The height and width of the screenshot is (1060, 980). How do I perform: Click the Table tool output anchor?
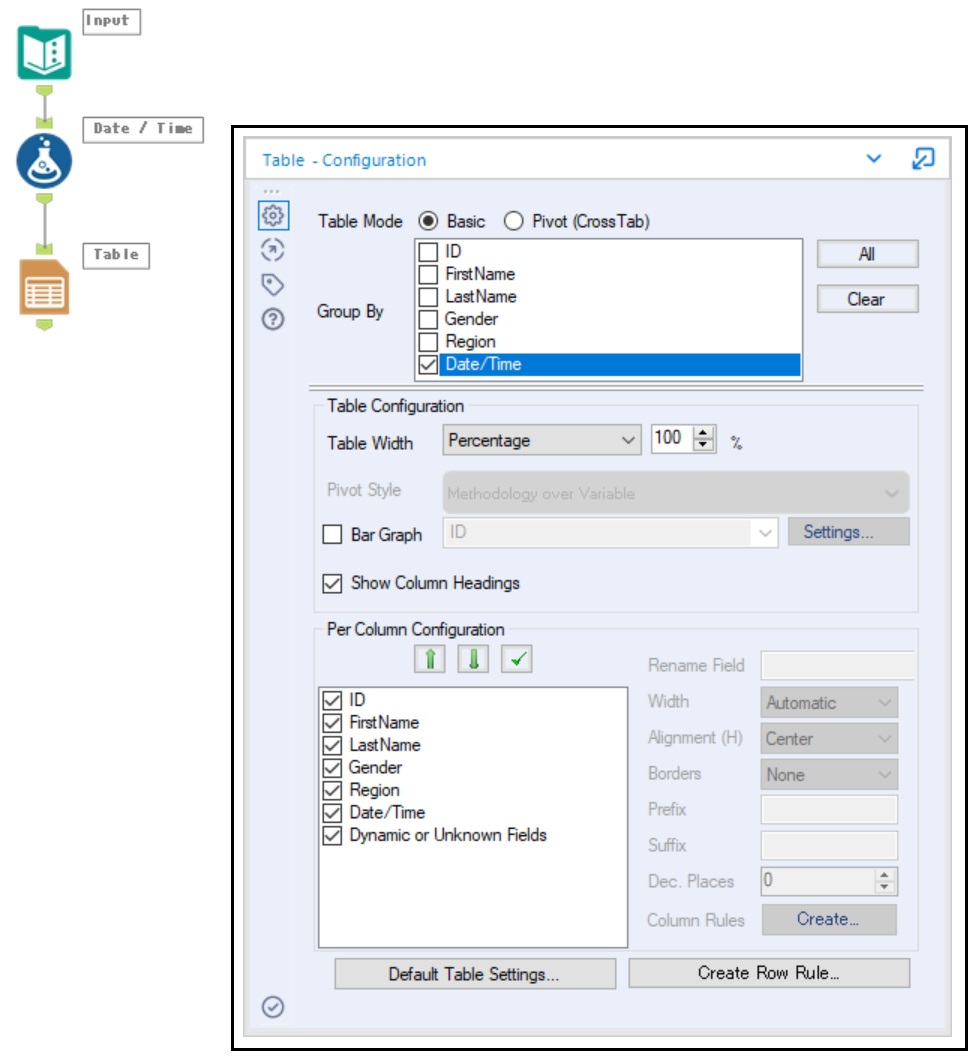click(44, 325)
